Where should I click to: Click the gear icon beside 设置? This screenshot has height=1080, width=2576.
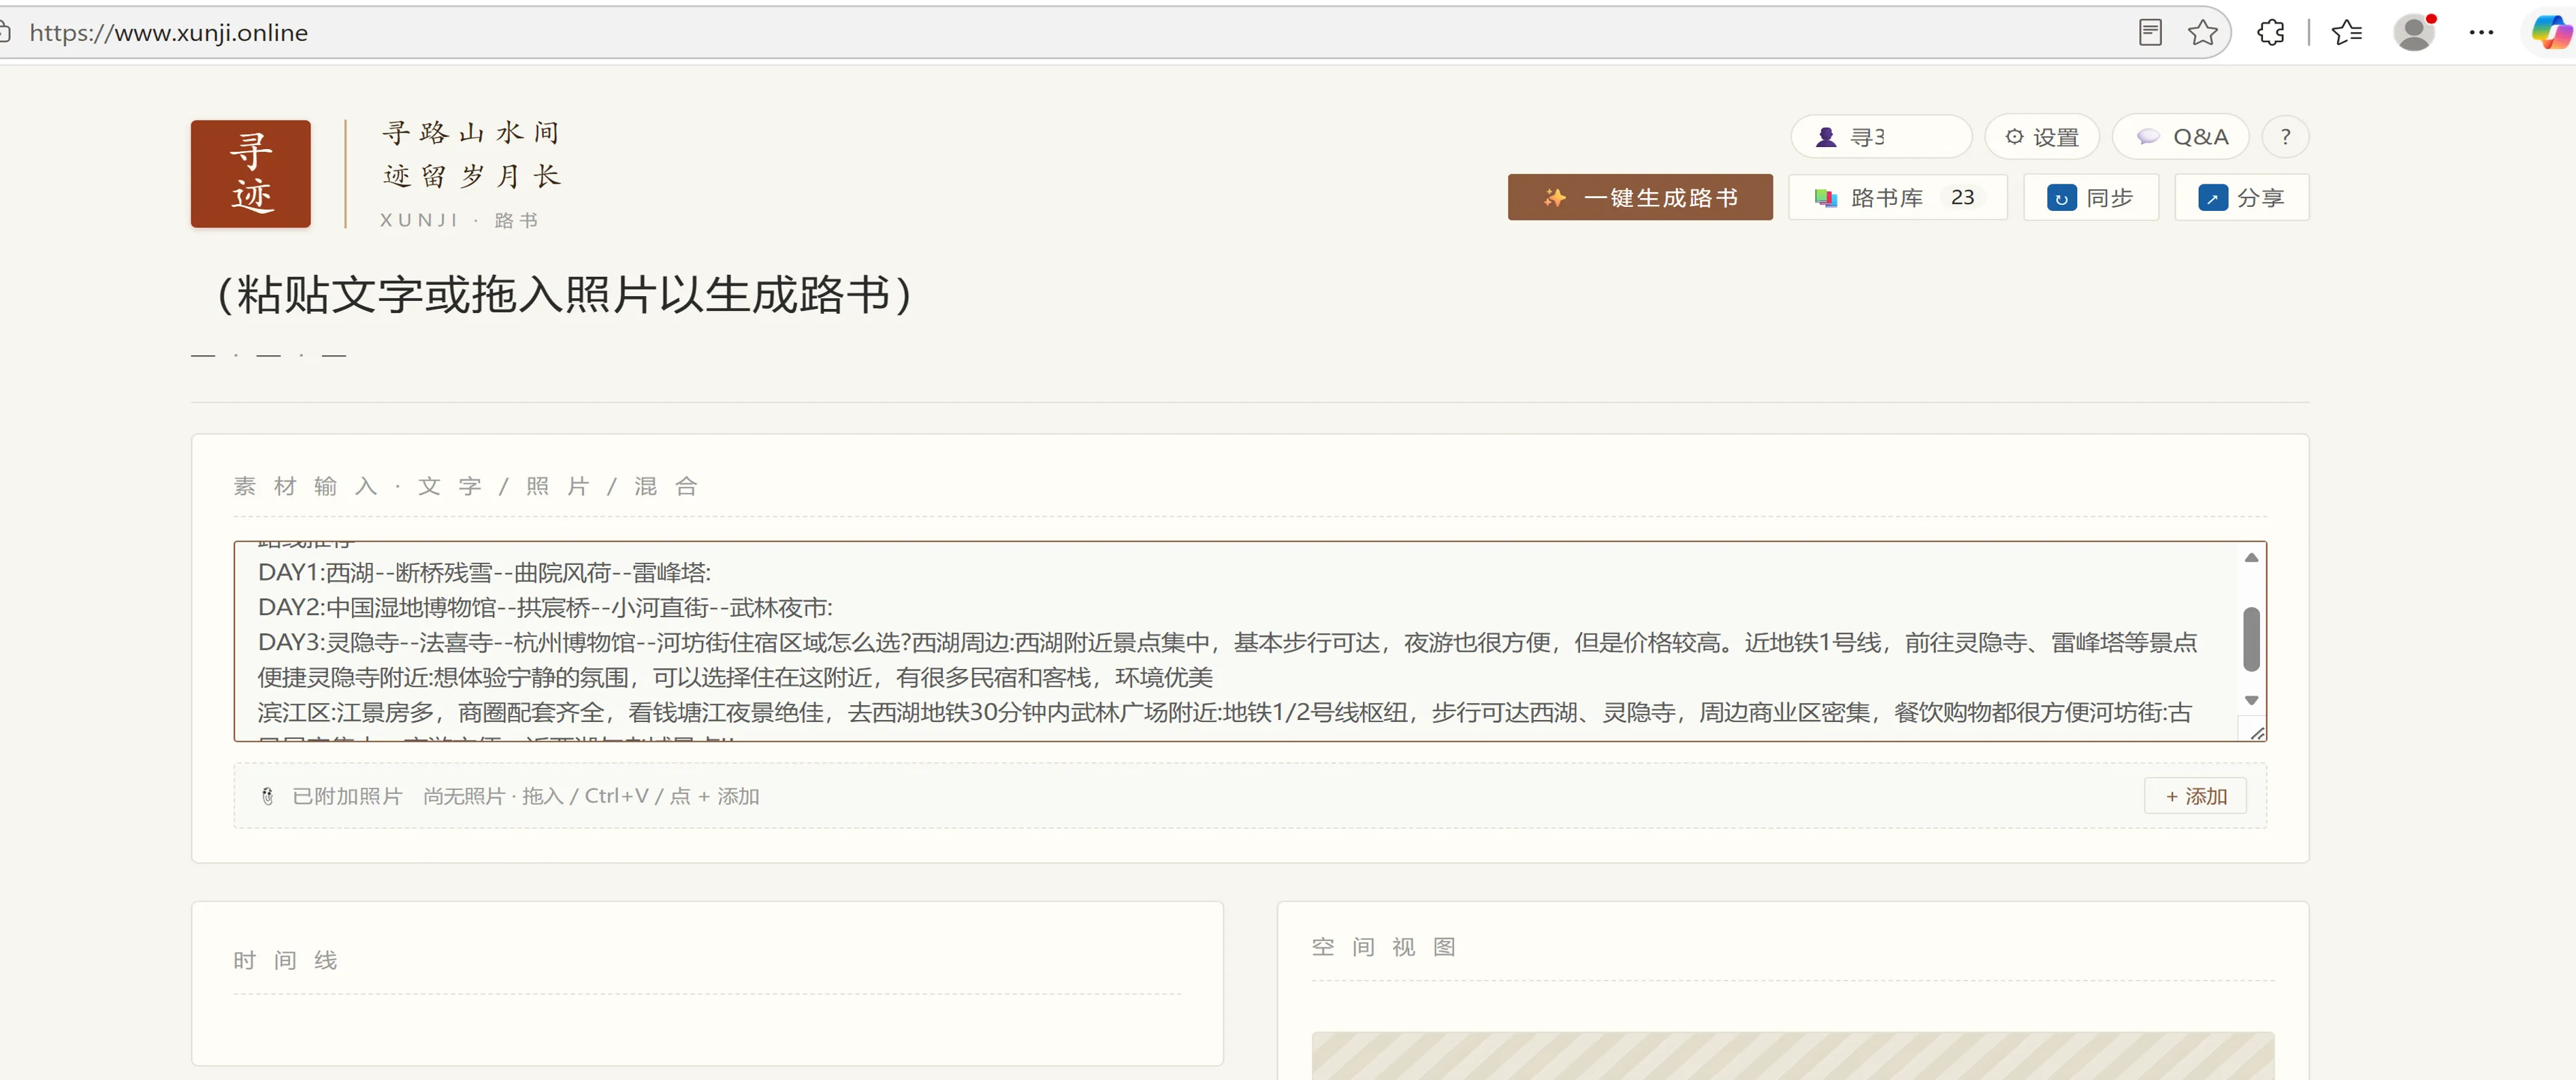click(x=2014, y=136)
